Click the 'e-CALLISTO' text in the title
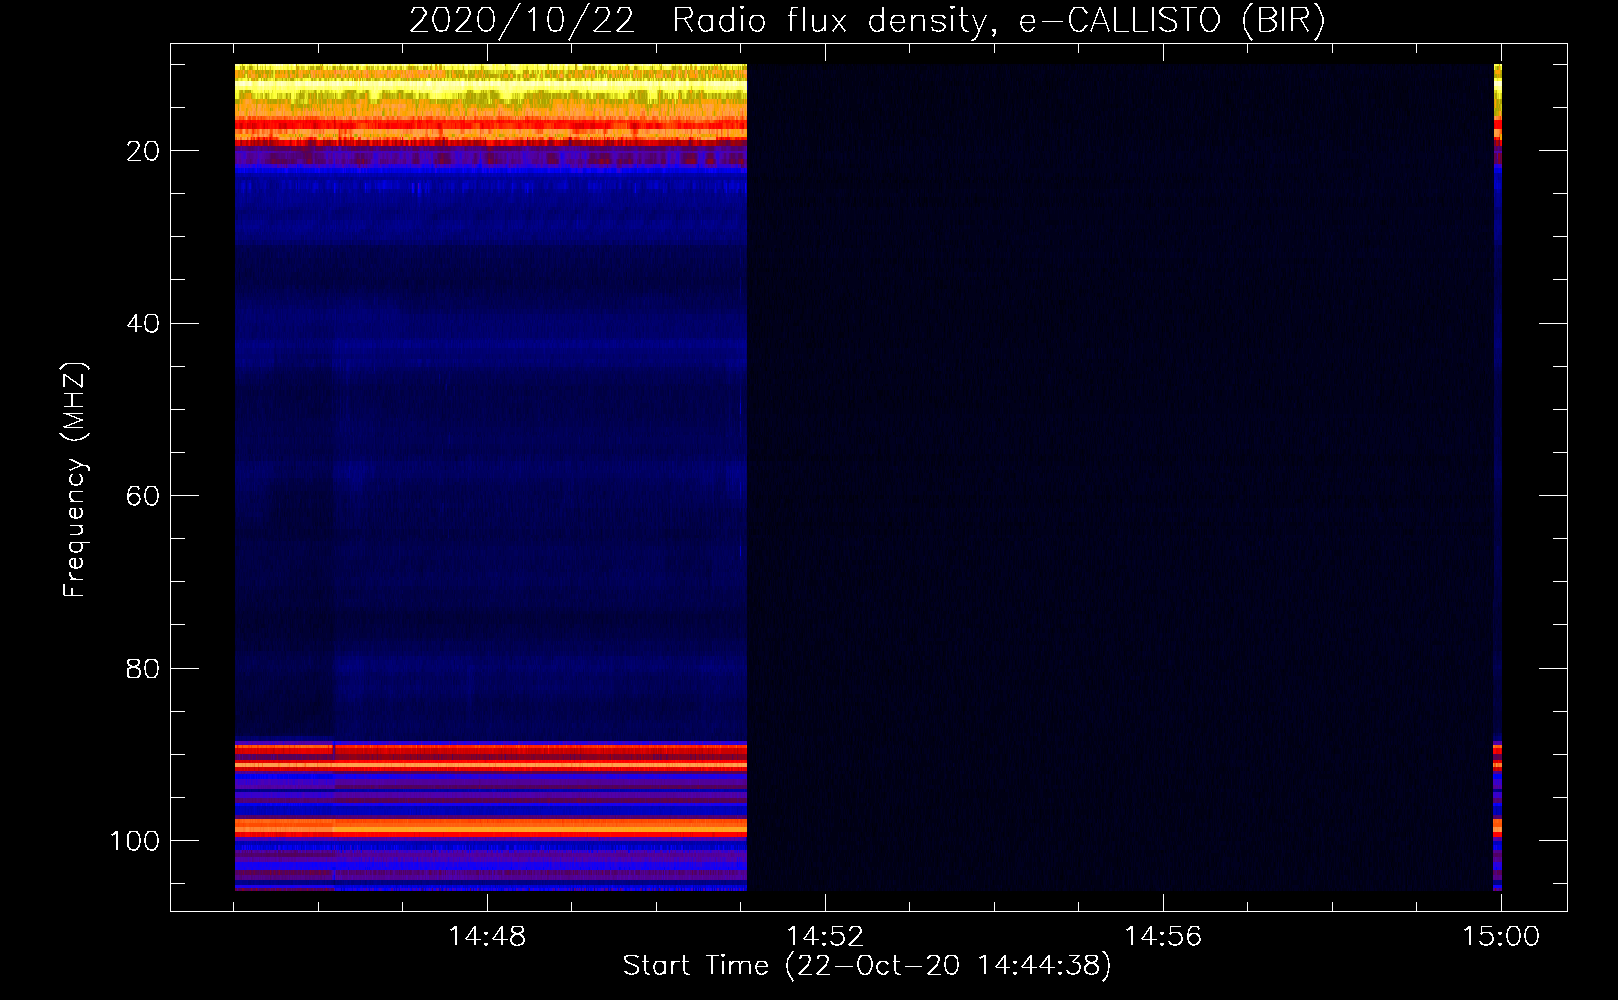The height and width of the screenshot is (1000, 1618). (1119, 20)
